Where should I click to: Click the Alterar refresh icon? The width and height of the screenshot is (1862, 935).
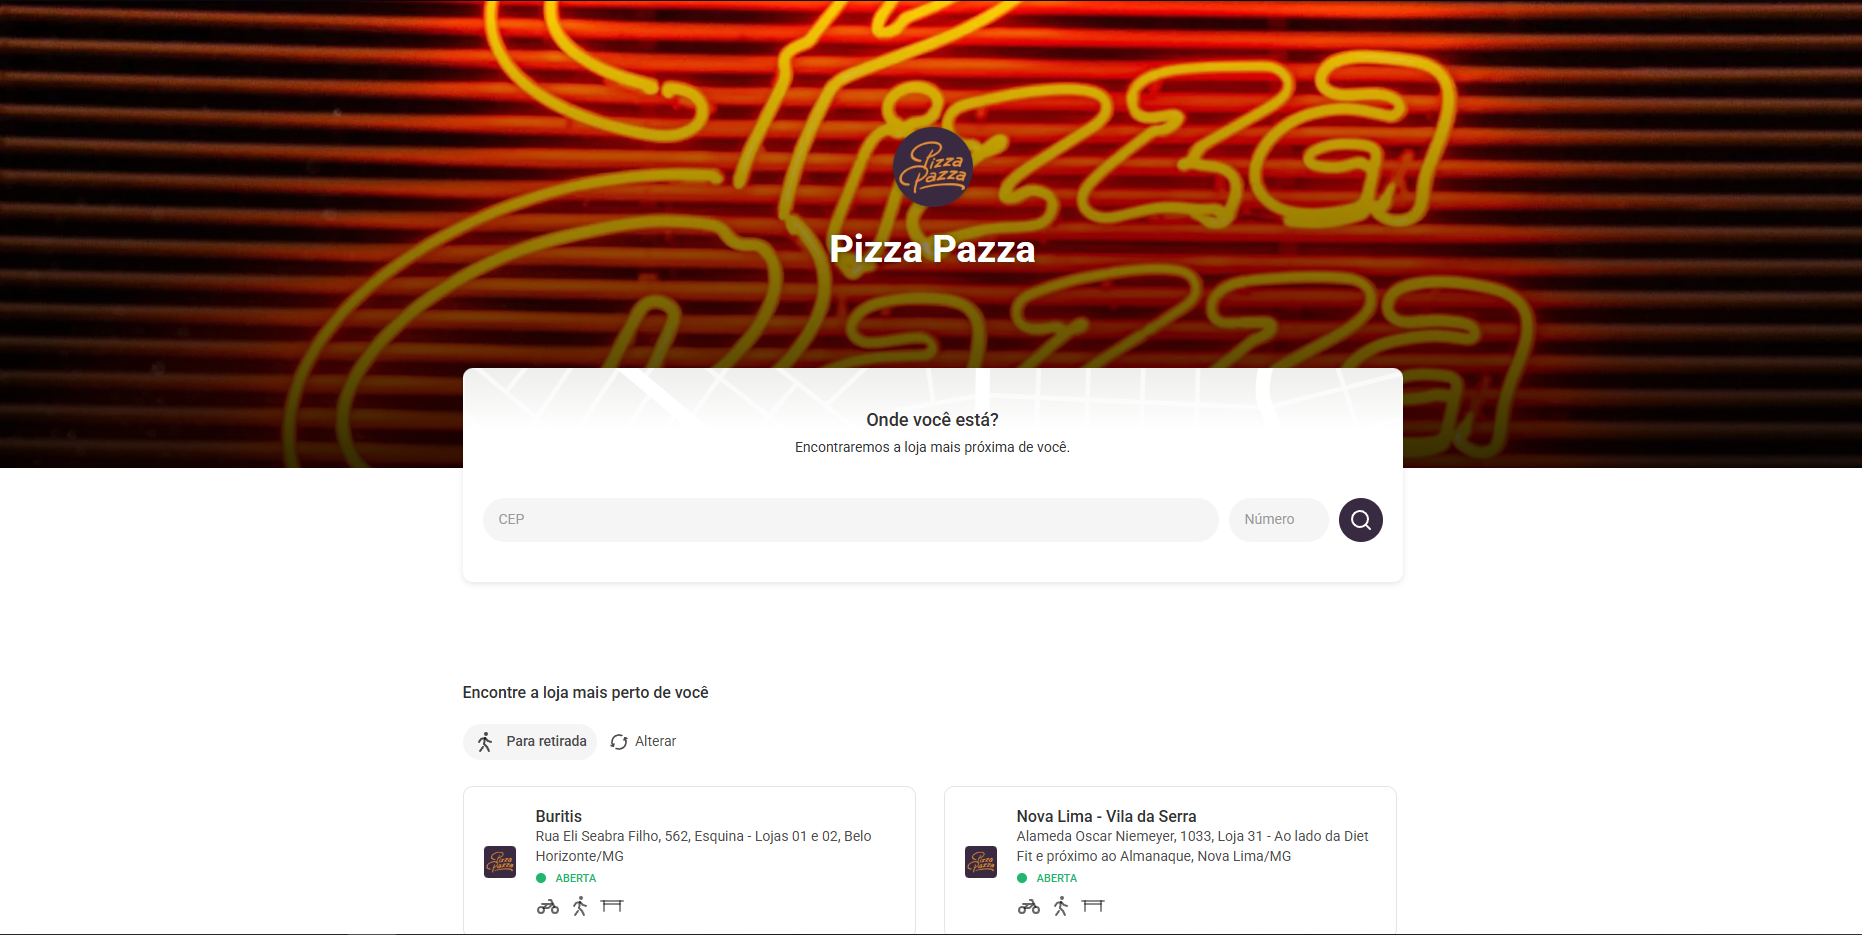pos(619,742)
